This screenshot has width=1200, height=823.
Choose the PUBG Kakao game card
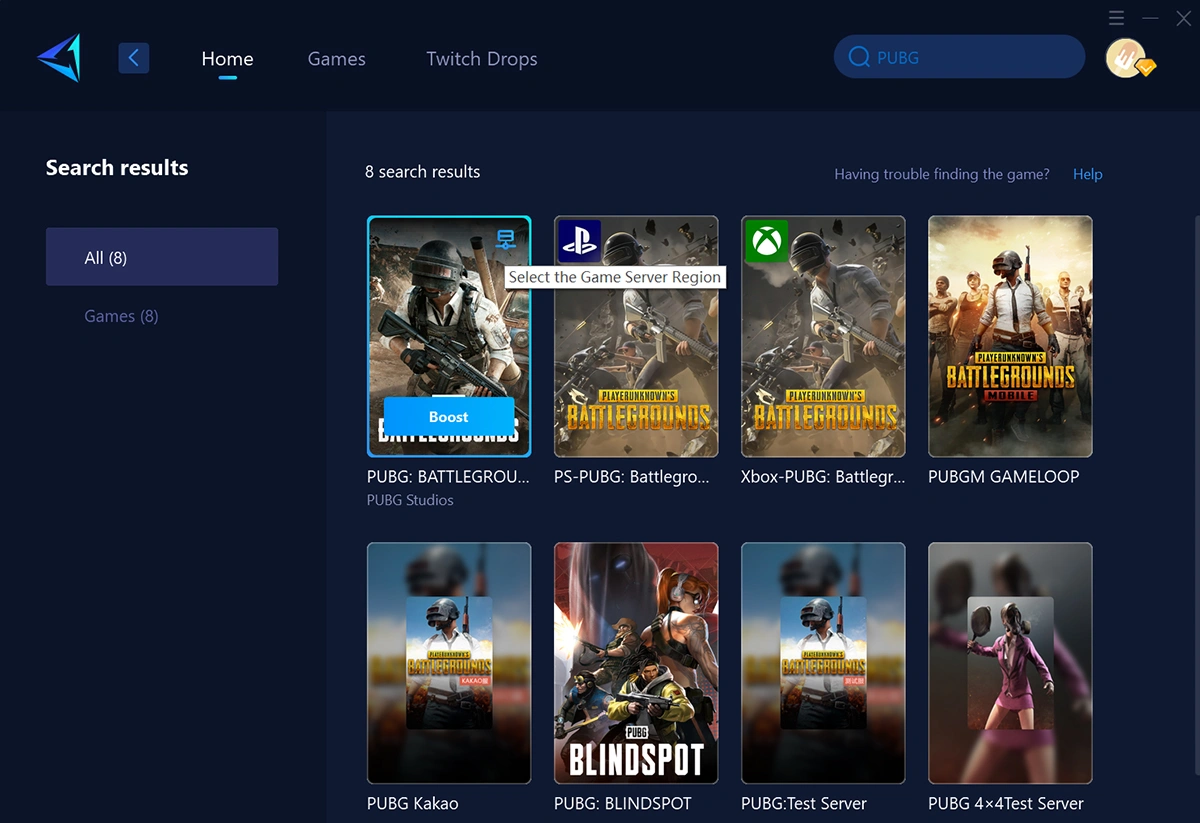tap(449, 663)
